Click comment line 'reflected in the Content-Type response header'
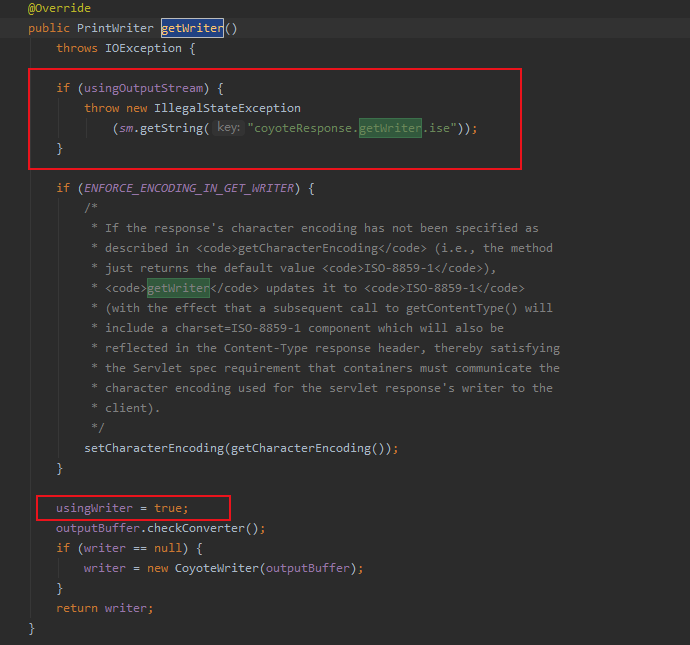Screen dimensions: 690x645 [326, 348]
